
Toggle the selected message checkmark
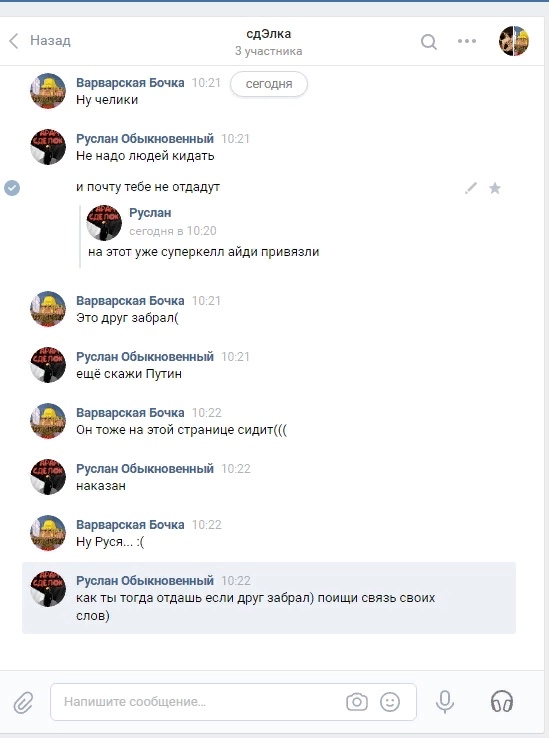coord(12,188)
